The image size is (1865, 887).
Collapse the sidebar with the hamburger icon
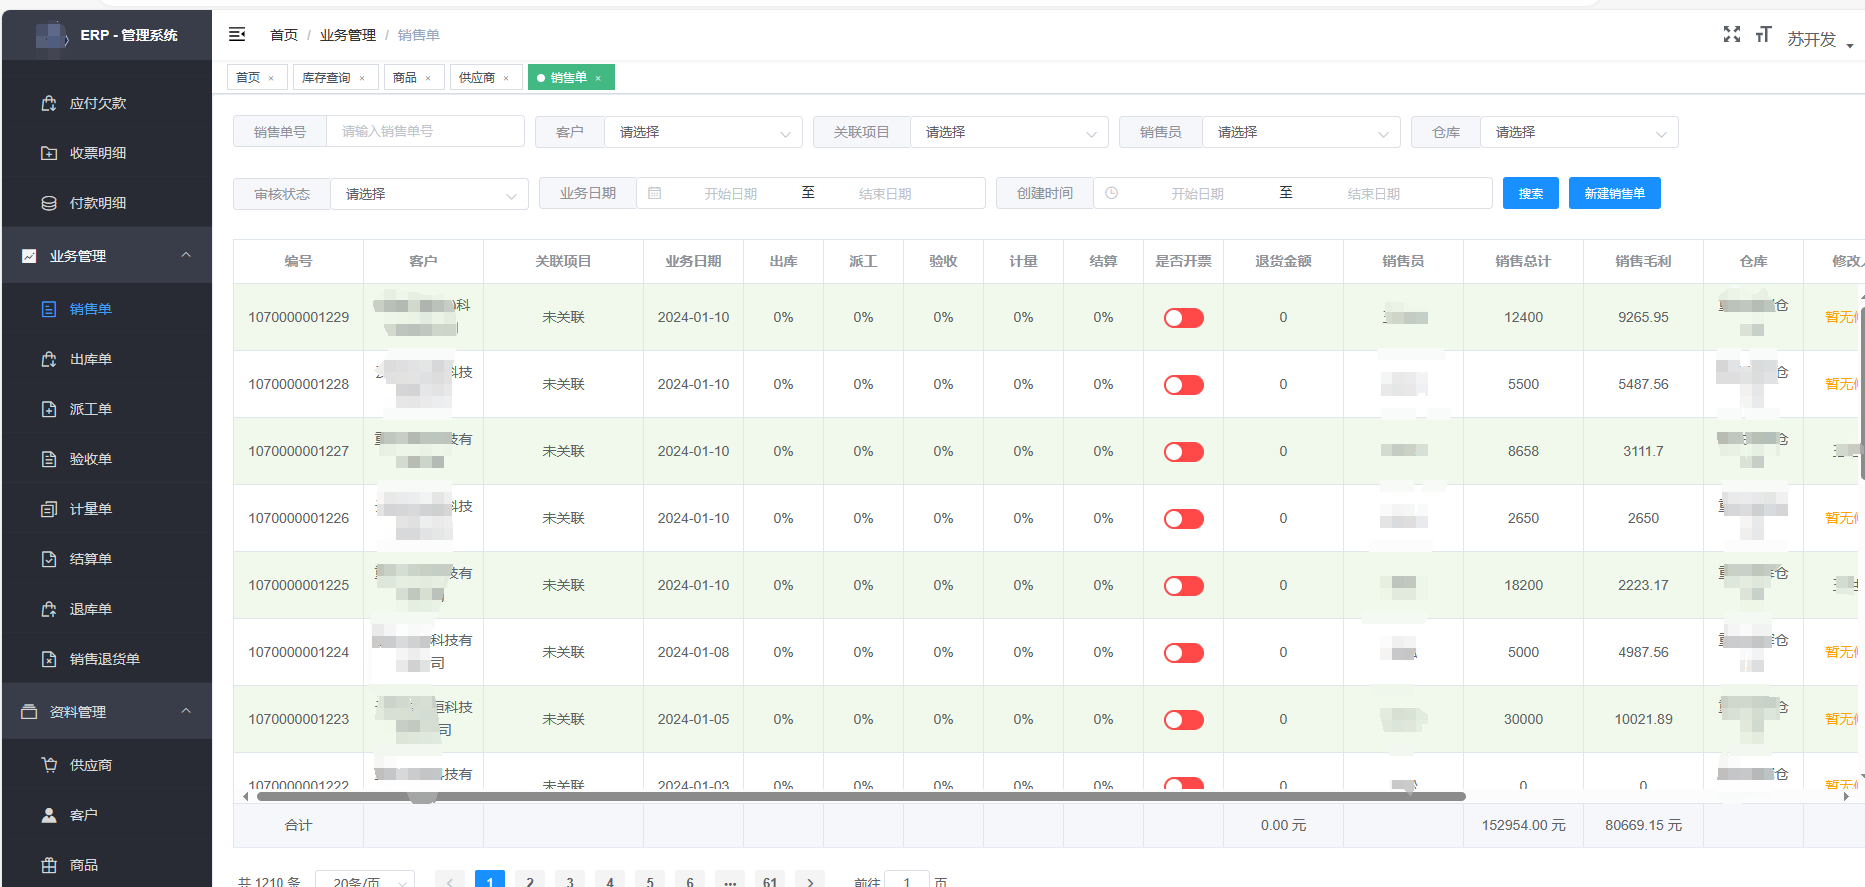click(237, 35)
